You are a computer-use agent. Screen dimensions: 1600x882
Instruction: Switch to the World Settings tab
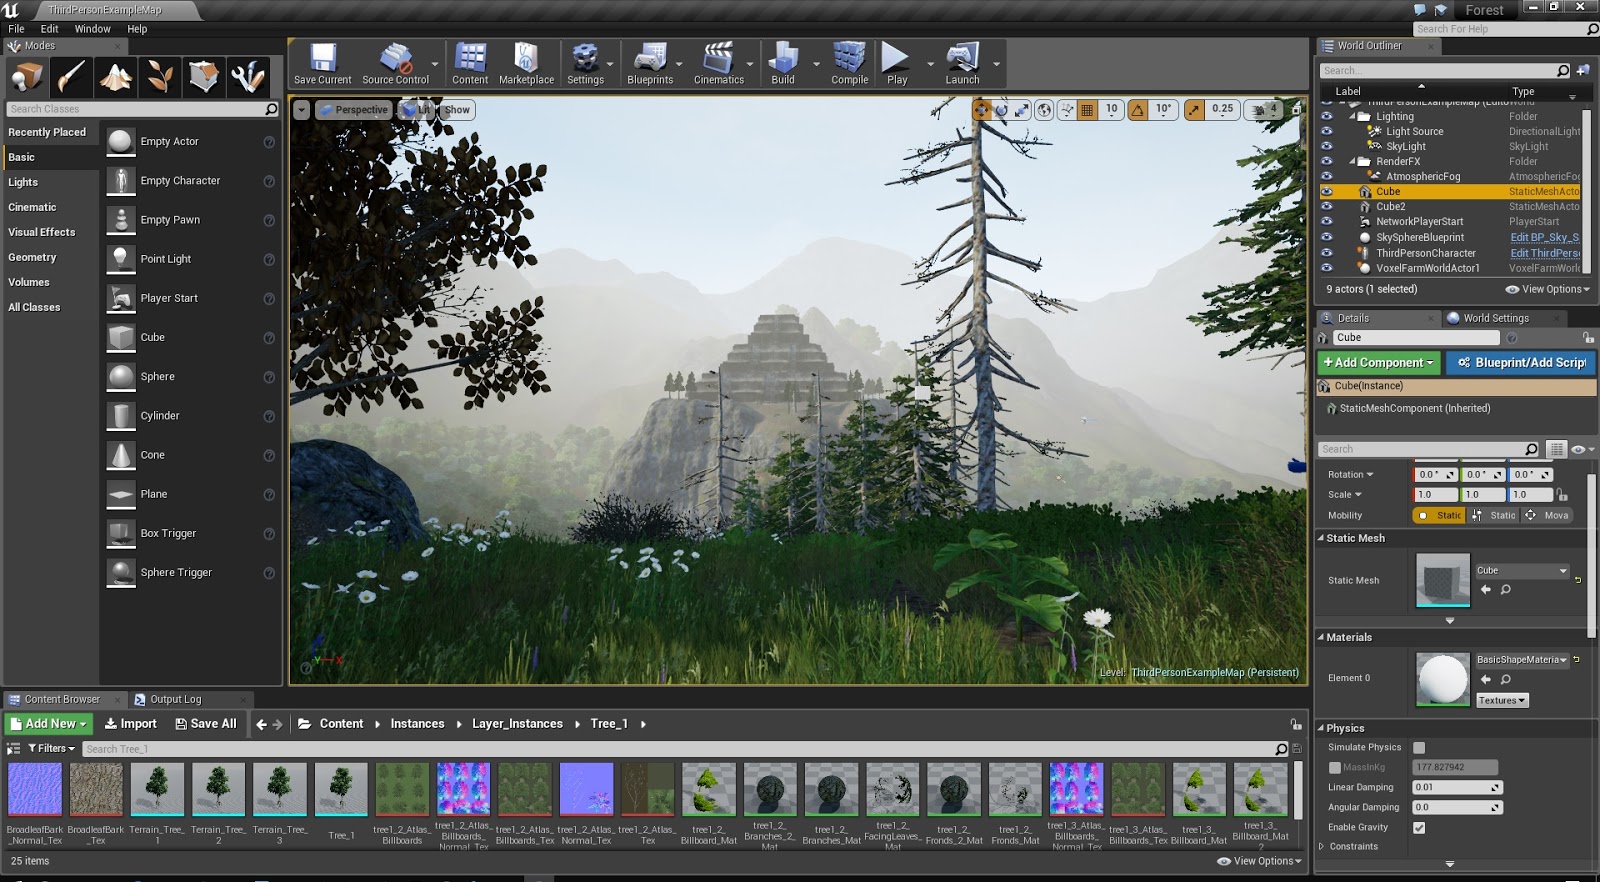(x=1496, y=319)
